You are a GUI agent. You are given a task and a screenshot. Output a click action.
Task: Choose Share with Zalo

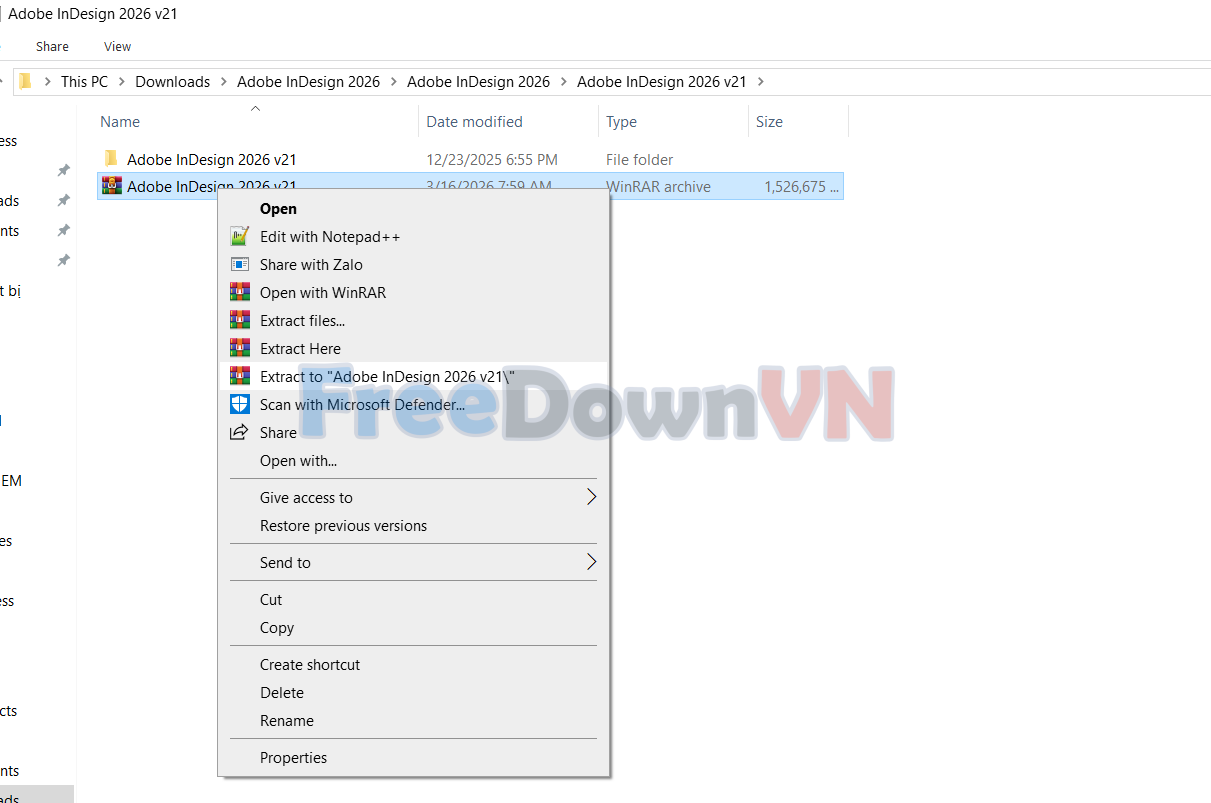[x=309, y=264]
